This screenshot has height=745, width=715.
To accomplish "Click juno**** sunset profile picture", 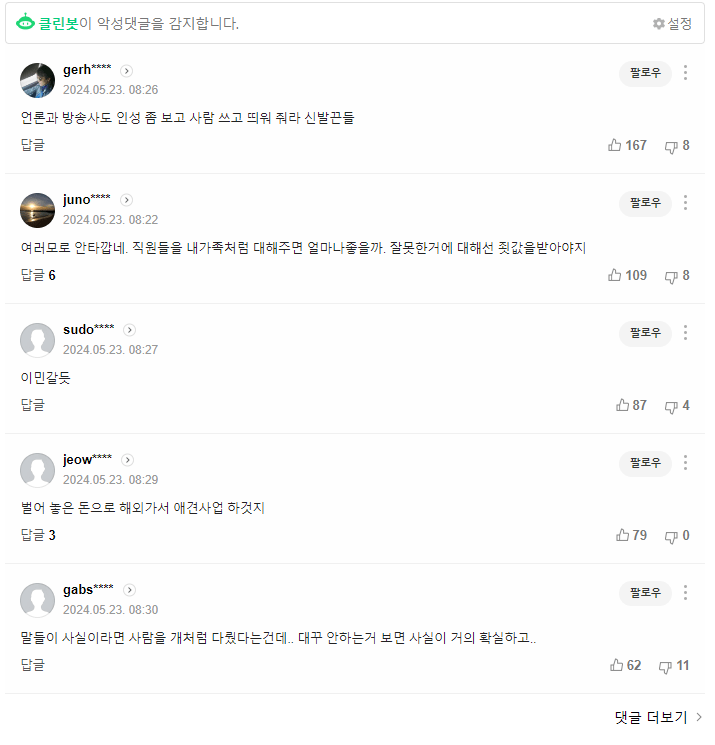I will [x=37, y=210].
